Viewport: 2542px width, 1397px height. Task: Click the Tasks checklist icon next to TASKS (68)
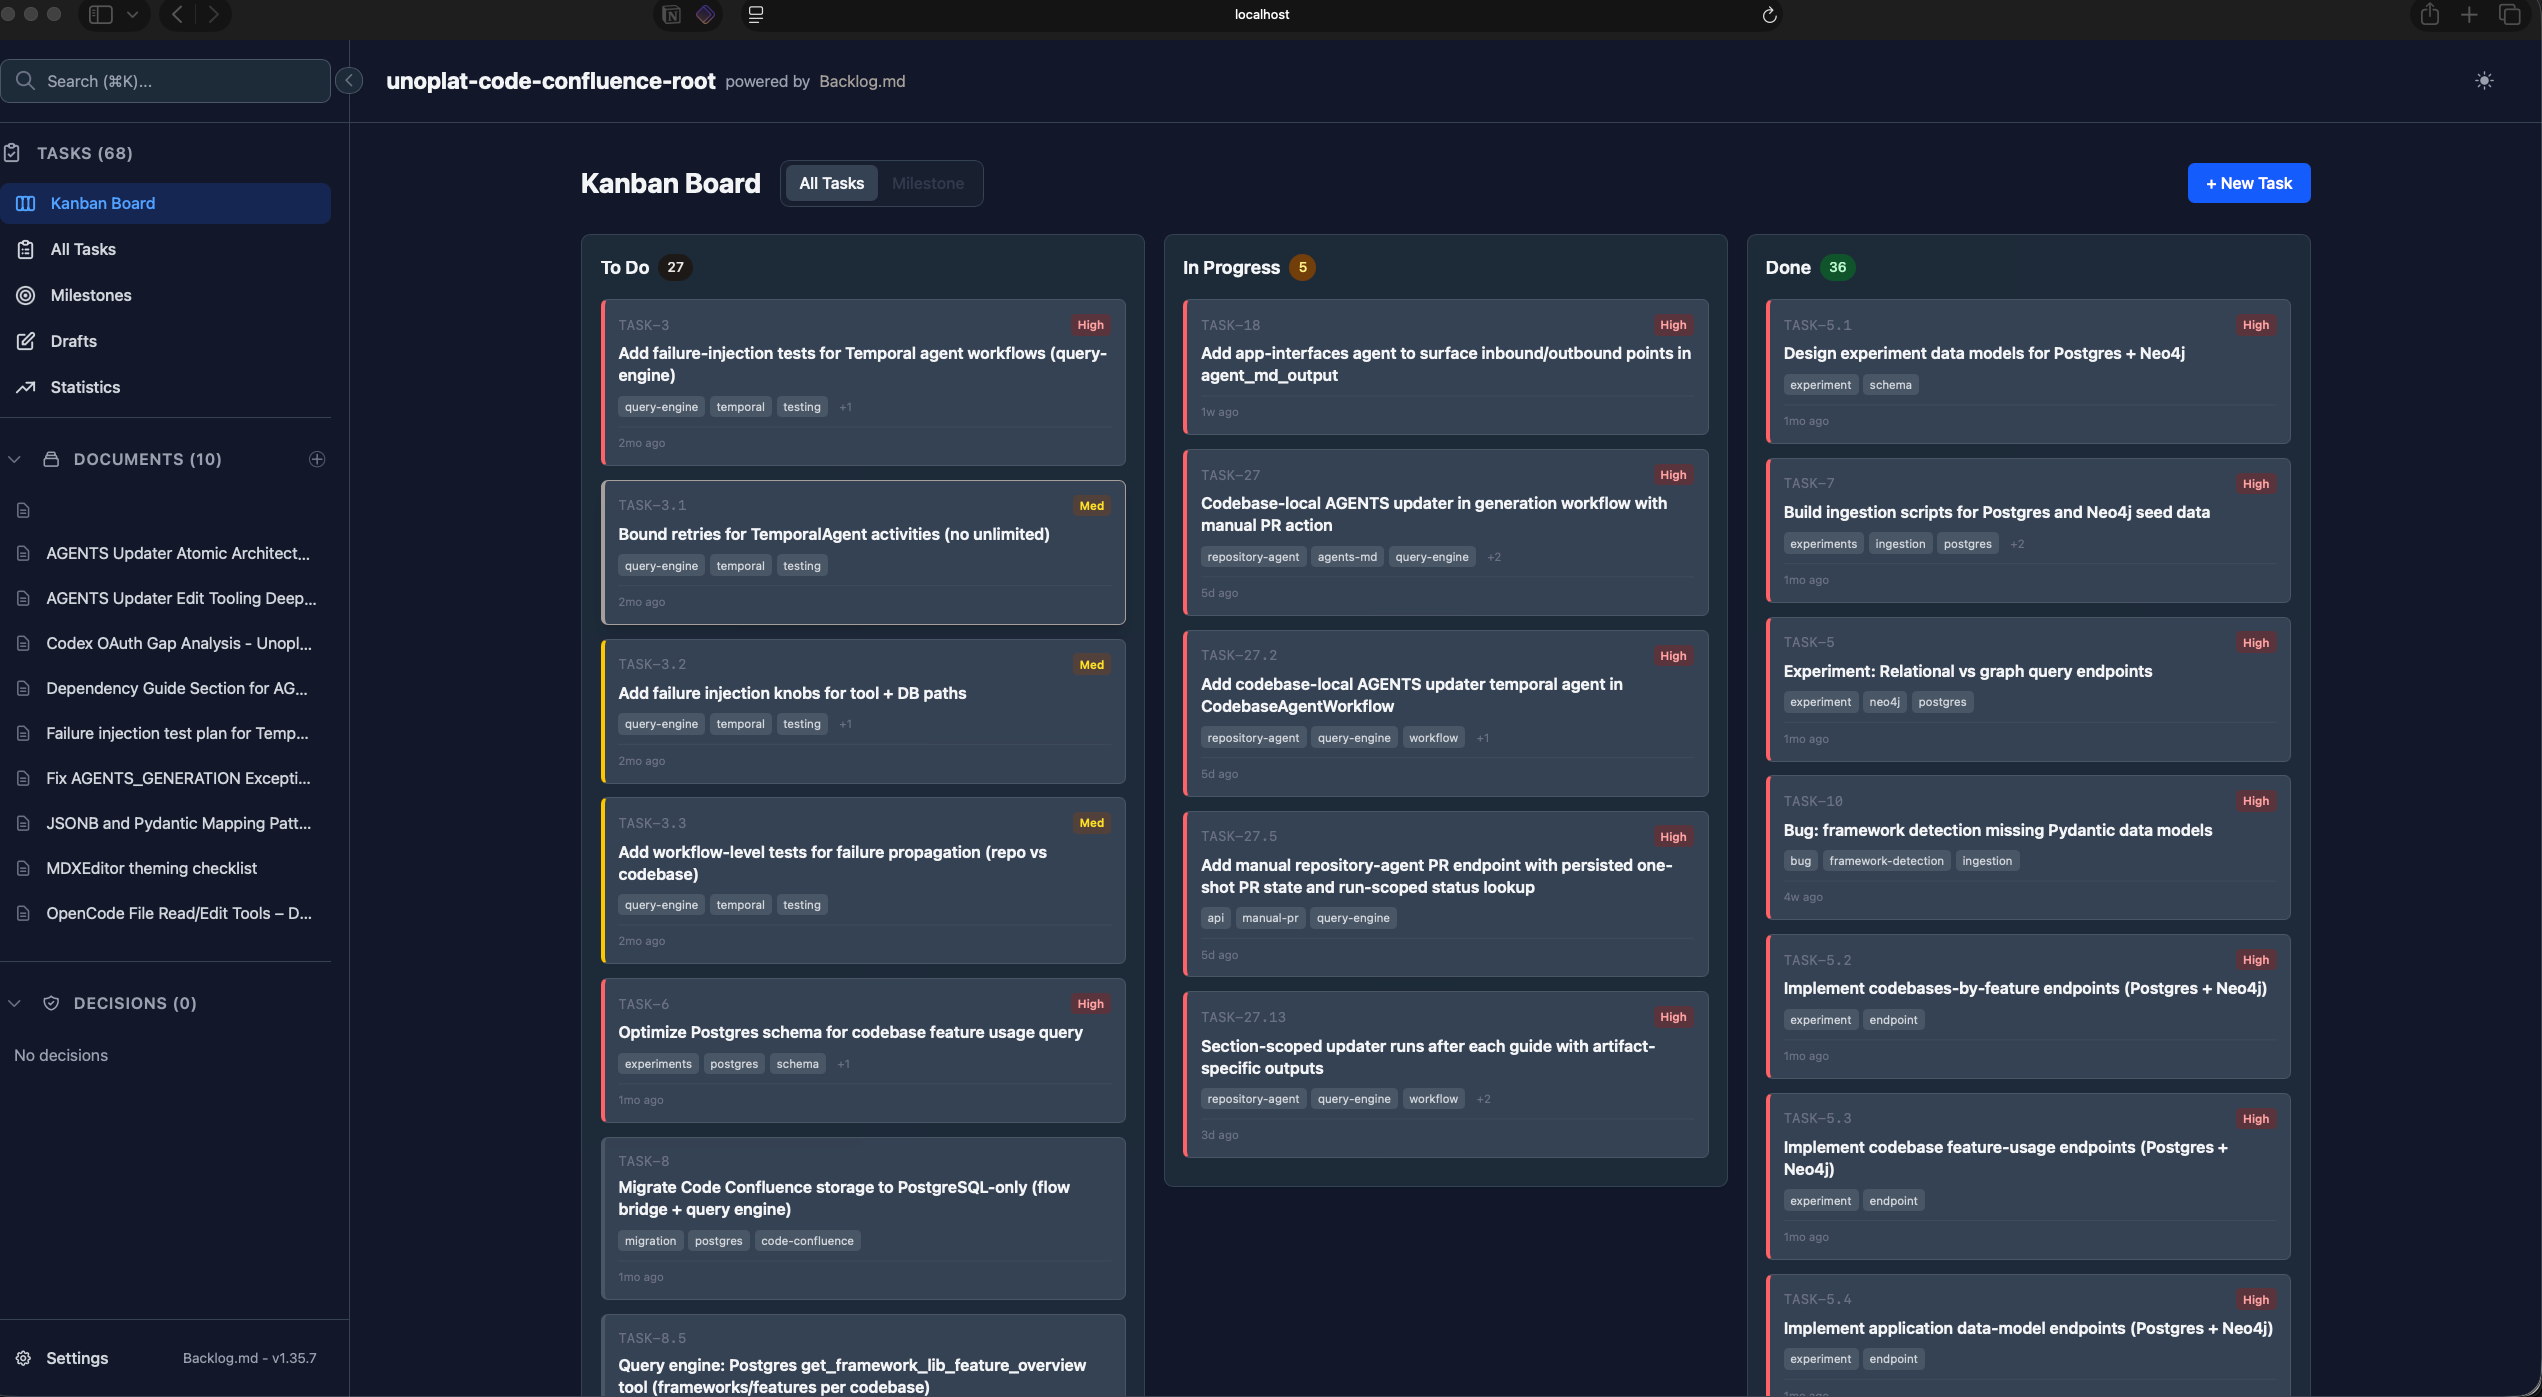pyautogui.click(x=13, y=152)
